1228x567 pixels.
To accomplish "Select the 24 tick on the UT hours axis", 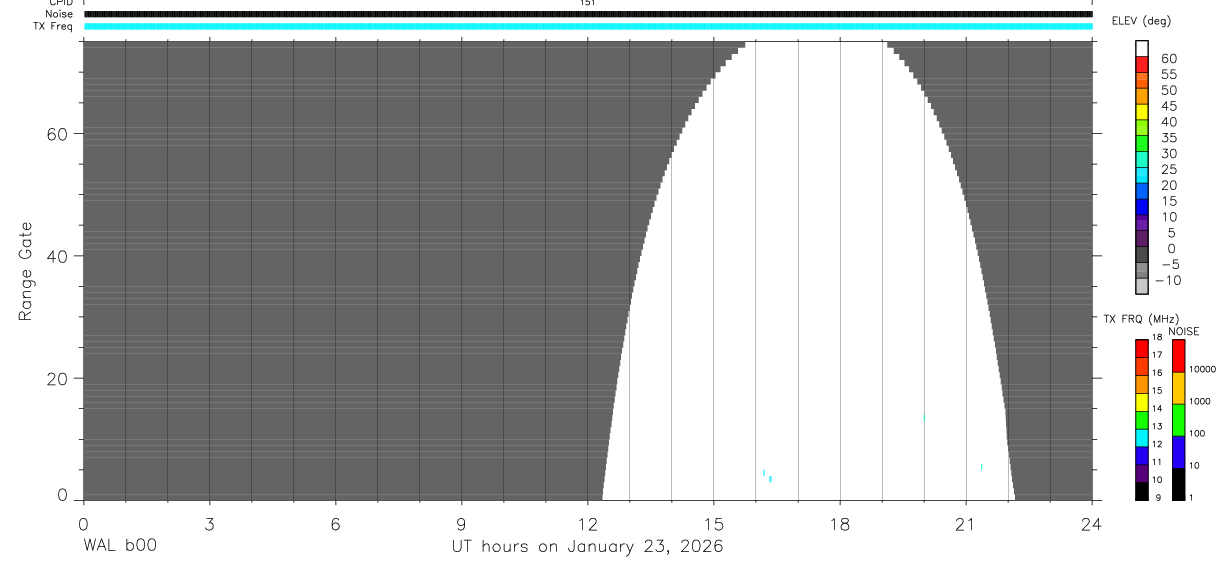I will (x=1091, y=523).
